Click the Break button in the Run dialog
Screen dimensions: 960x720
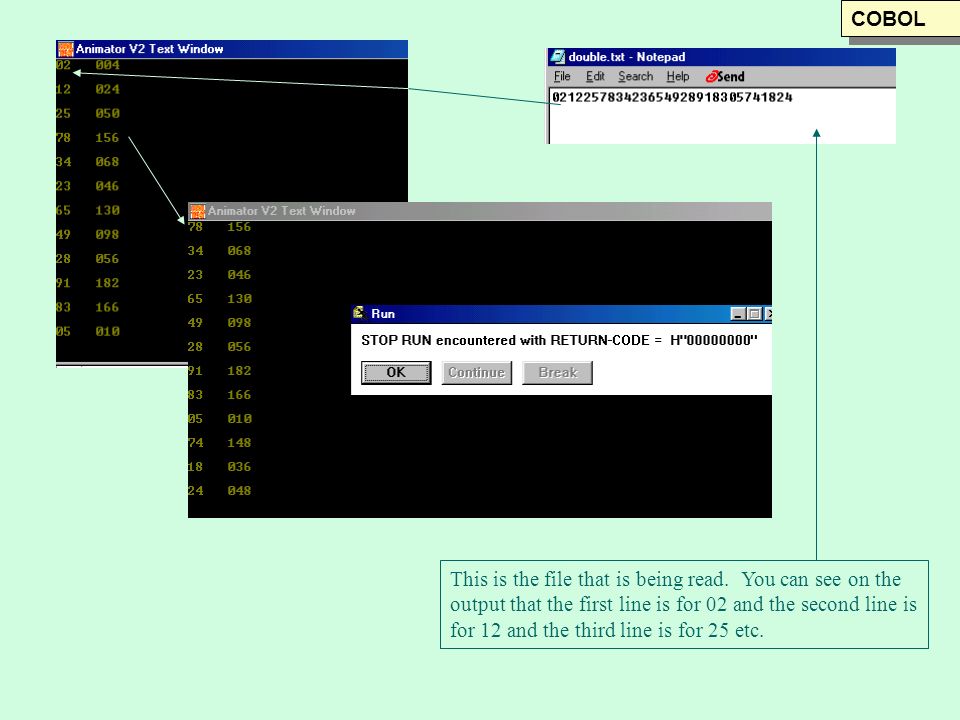coord(557,372)
